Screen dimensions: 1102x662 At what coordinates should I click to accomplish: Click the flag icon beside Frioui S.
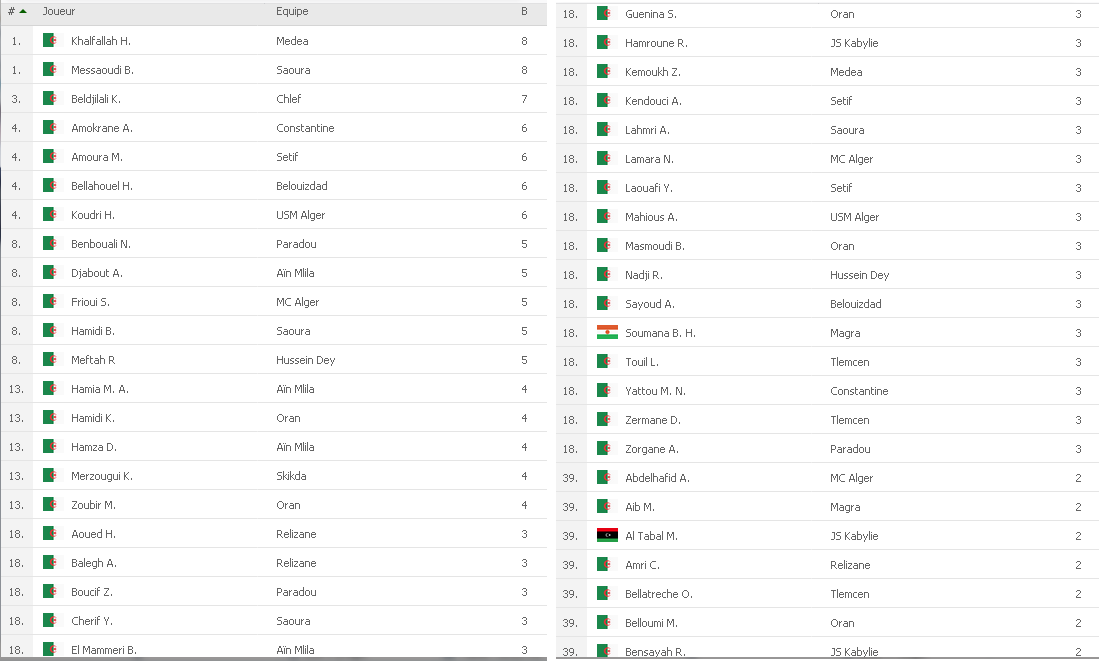point(50,301)
